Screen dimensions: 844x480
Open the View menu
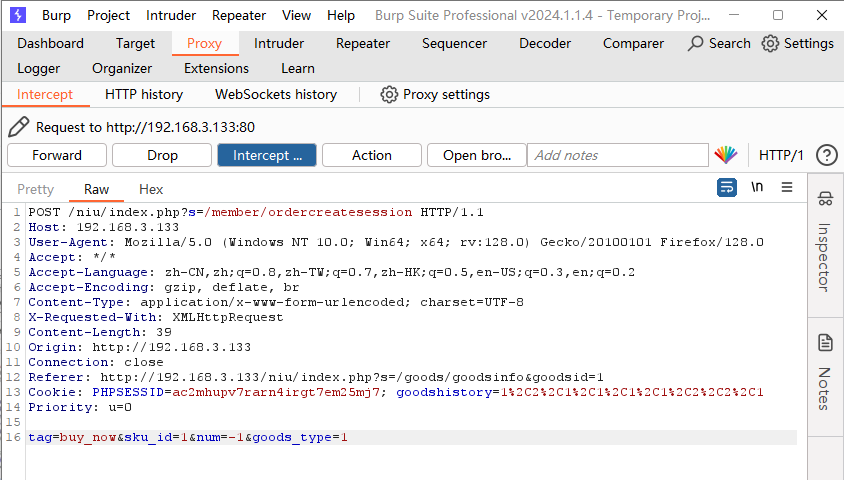297,15
